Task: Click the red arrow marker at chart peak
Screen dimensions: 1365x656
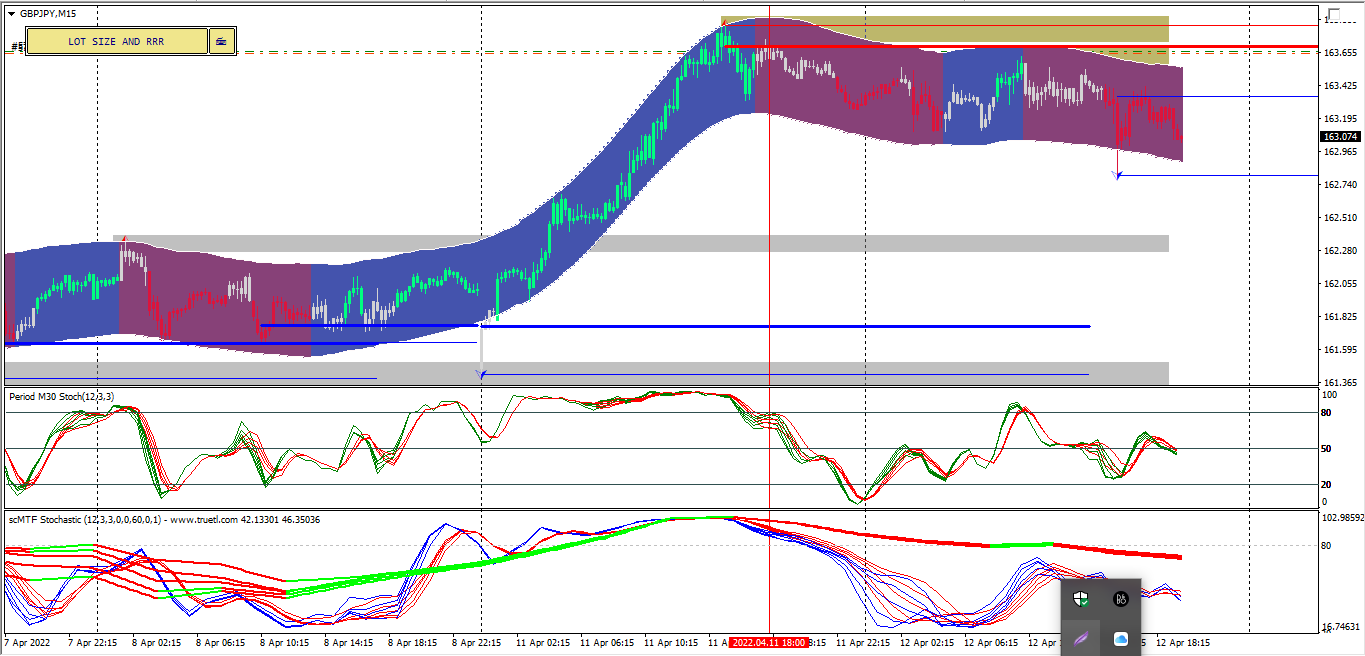Action: click(x=723, y=20)
